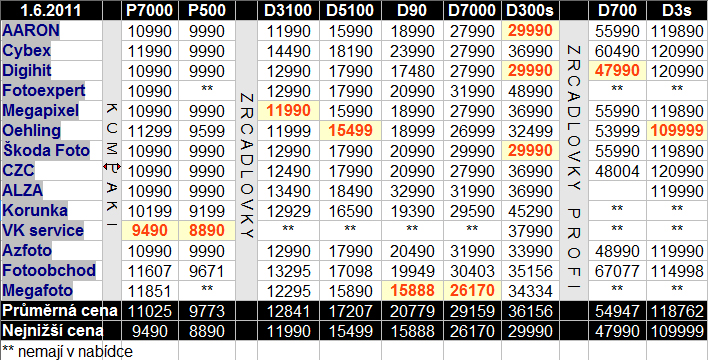Click the nemají v nabídce footnote
This screenshot has height=360, width=708.
pyautogui.click(x=67, y=351)
